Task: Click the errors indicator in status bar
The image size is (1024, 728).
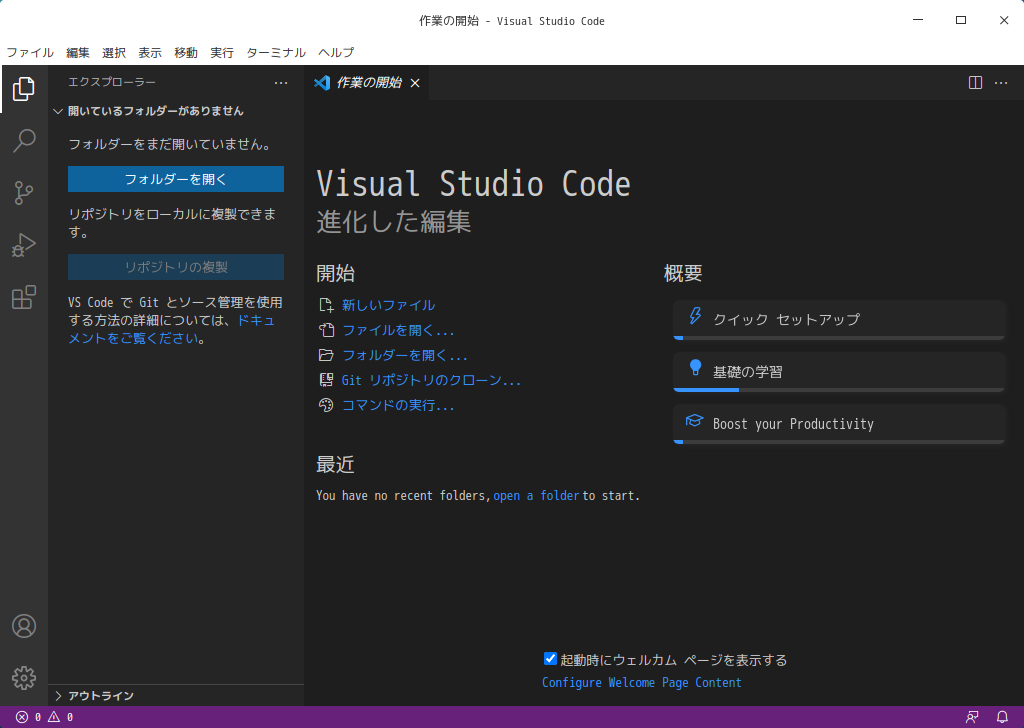Action: (28, 717)
